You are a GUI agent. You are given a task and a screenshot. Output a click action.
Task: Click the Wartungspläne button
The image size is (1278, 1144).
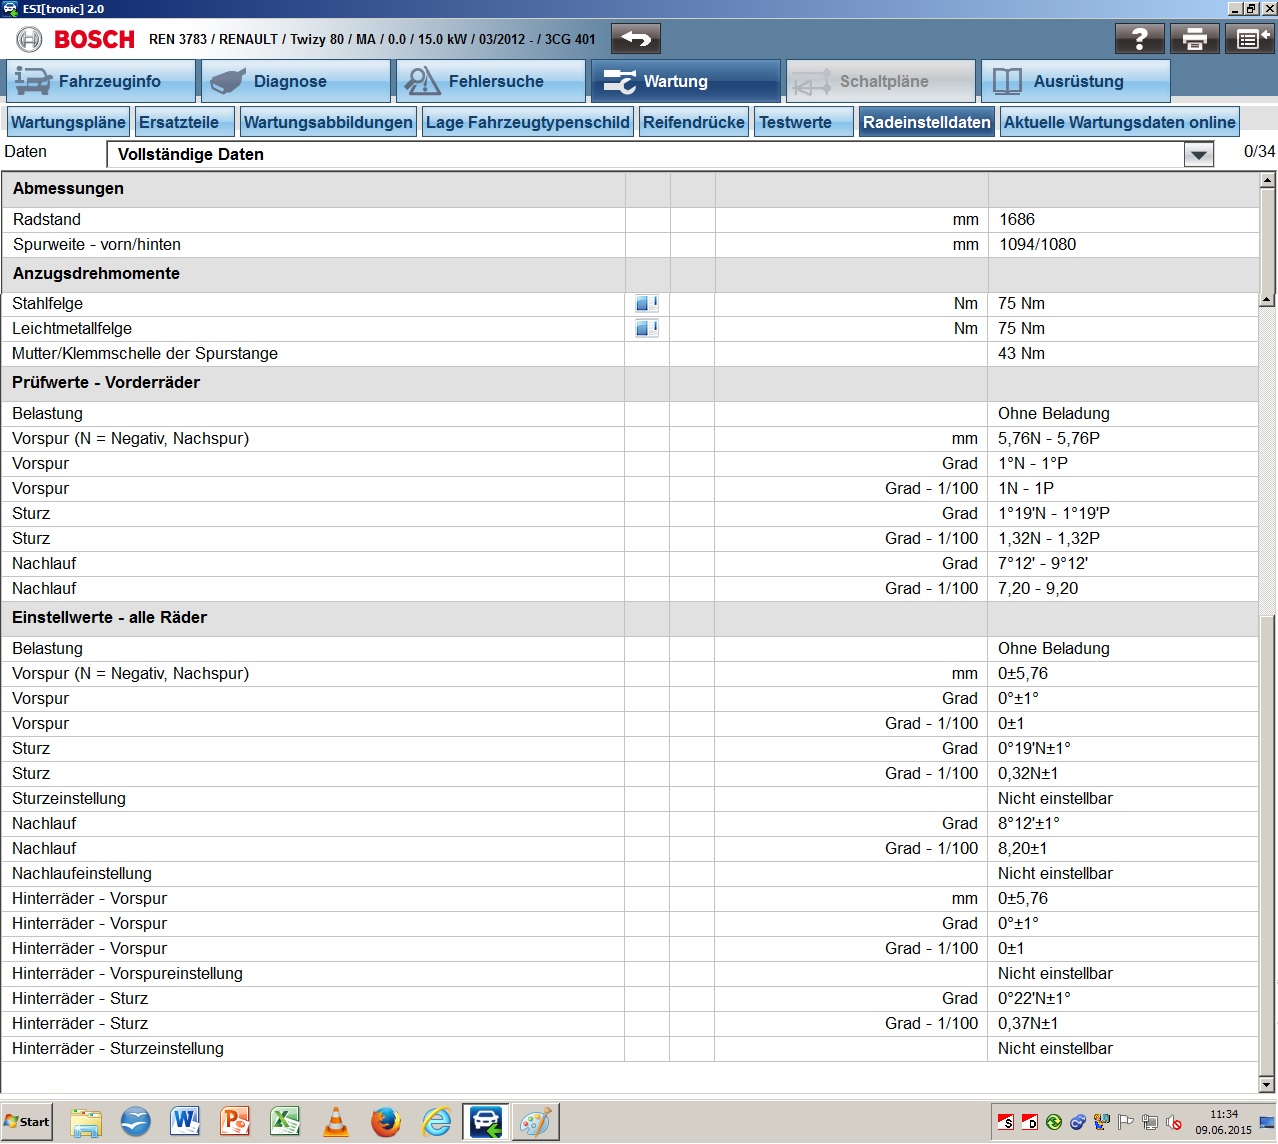(x=68, y=122)
